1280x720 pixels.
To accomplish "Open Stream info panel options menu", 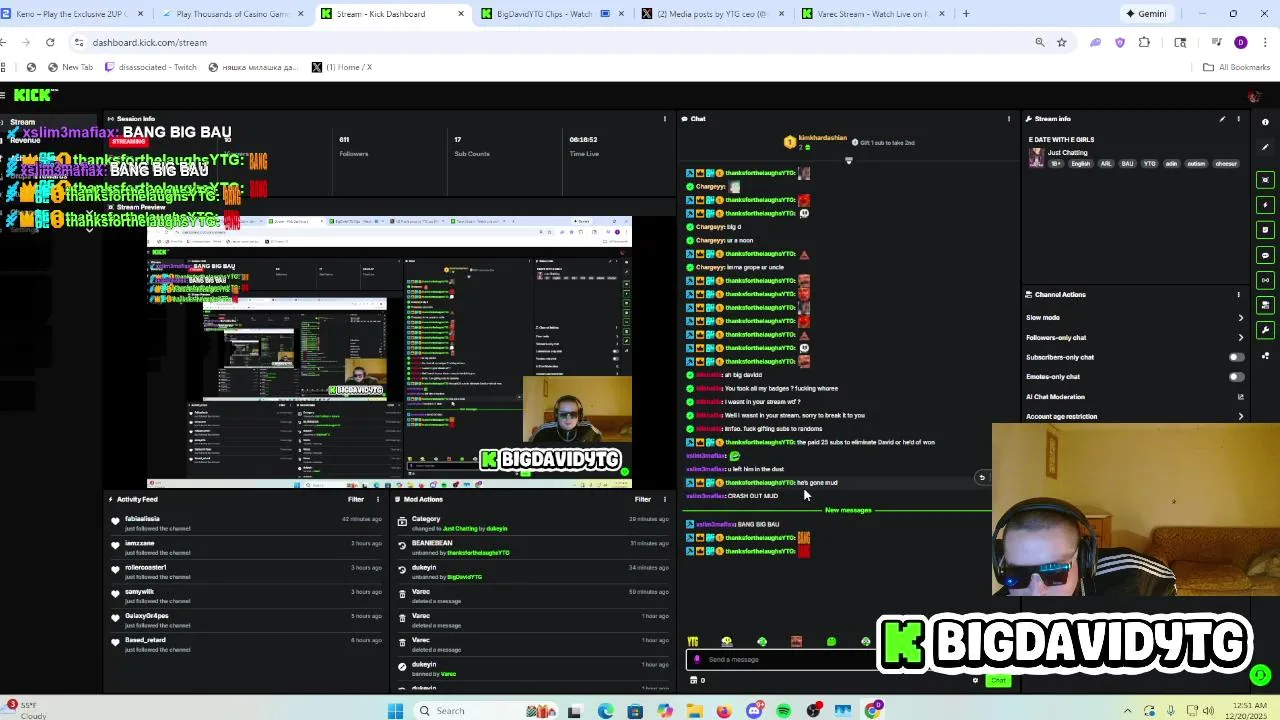I will coord(1238,119).
